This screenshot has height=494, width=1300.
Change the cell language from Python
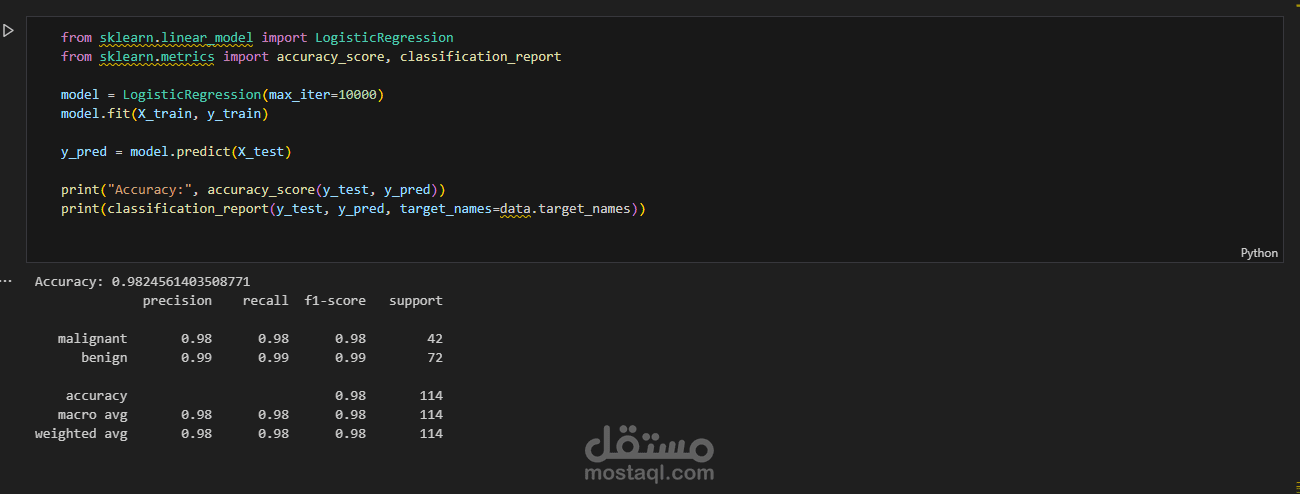click(x=1259, y=253)
